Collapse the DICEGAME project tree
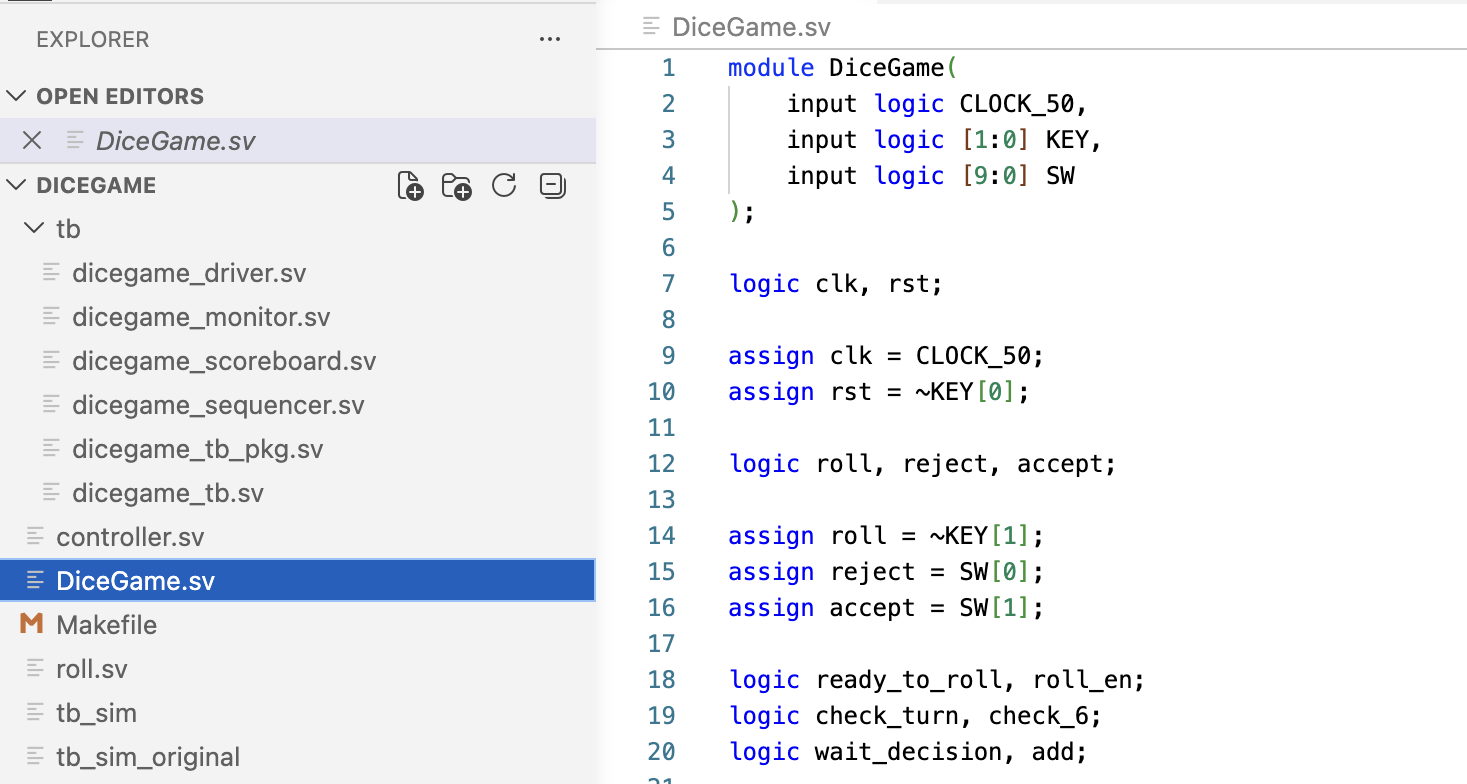This screenshot has height=784, width=1467. pos(16,185)
